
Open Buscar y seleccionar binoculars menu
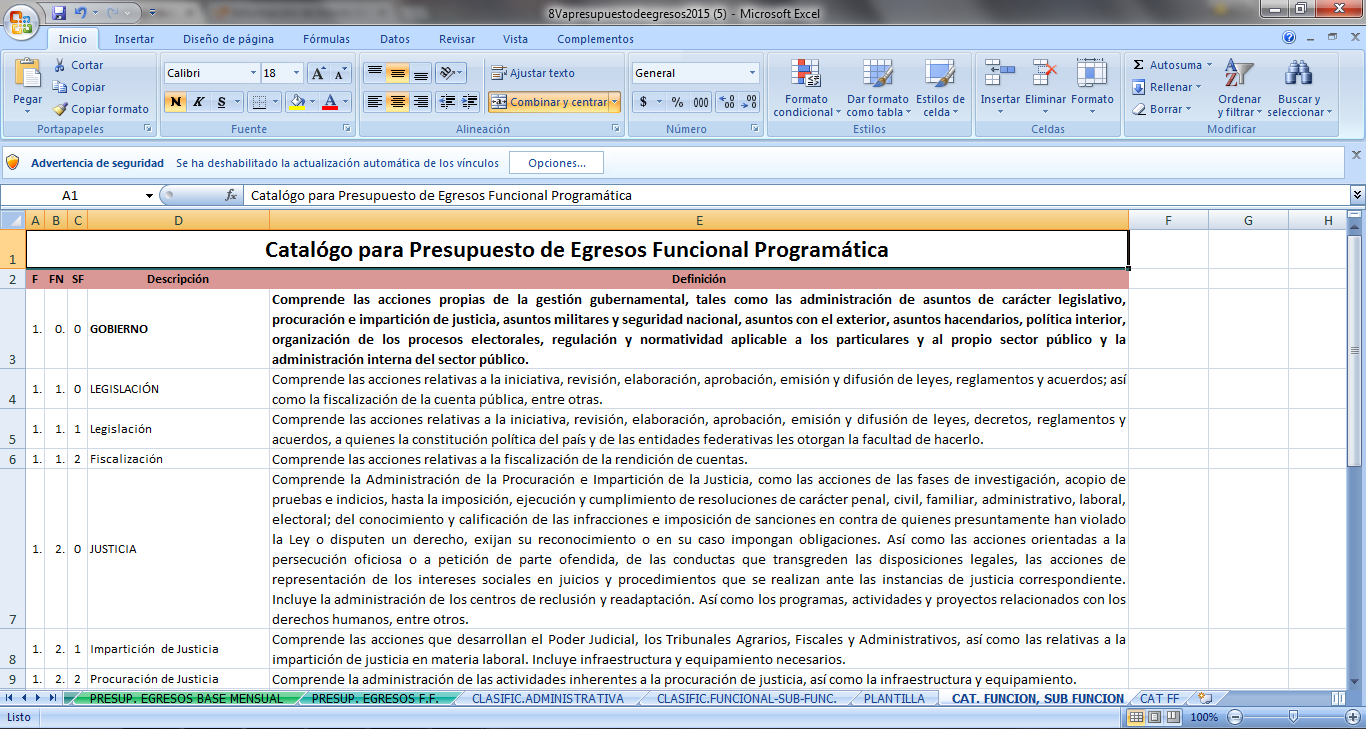coord(1299,88)
